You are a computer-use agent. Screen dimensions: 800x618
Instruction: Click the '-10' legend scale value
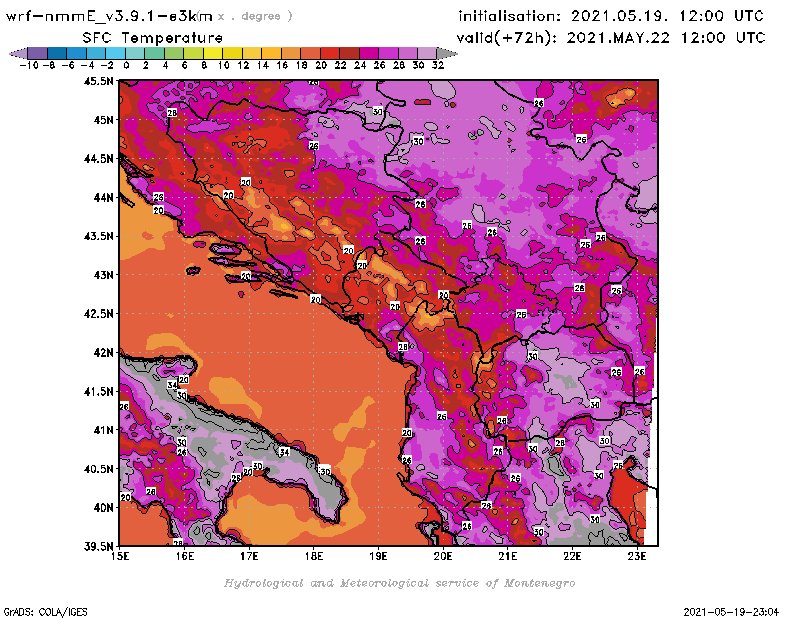(x=29, y=65)
